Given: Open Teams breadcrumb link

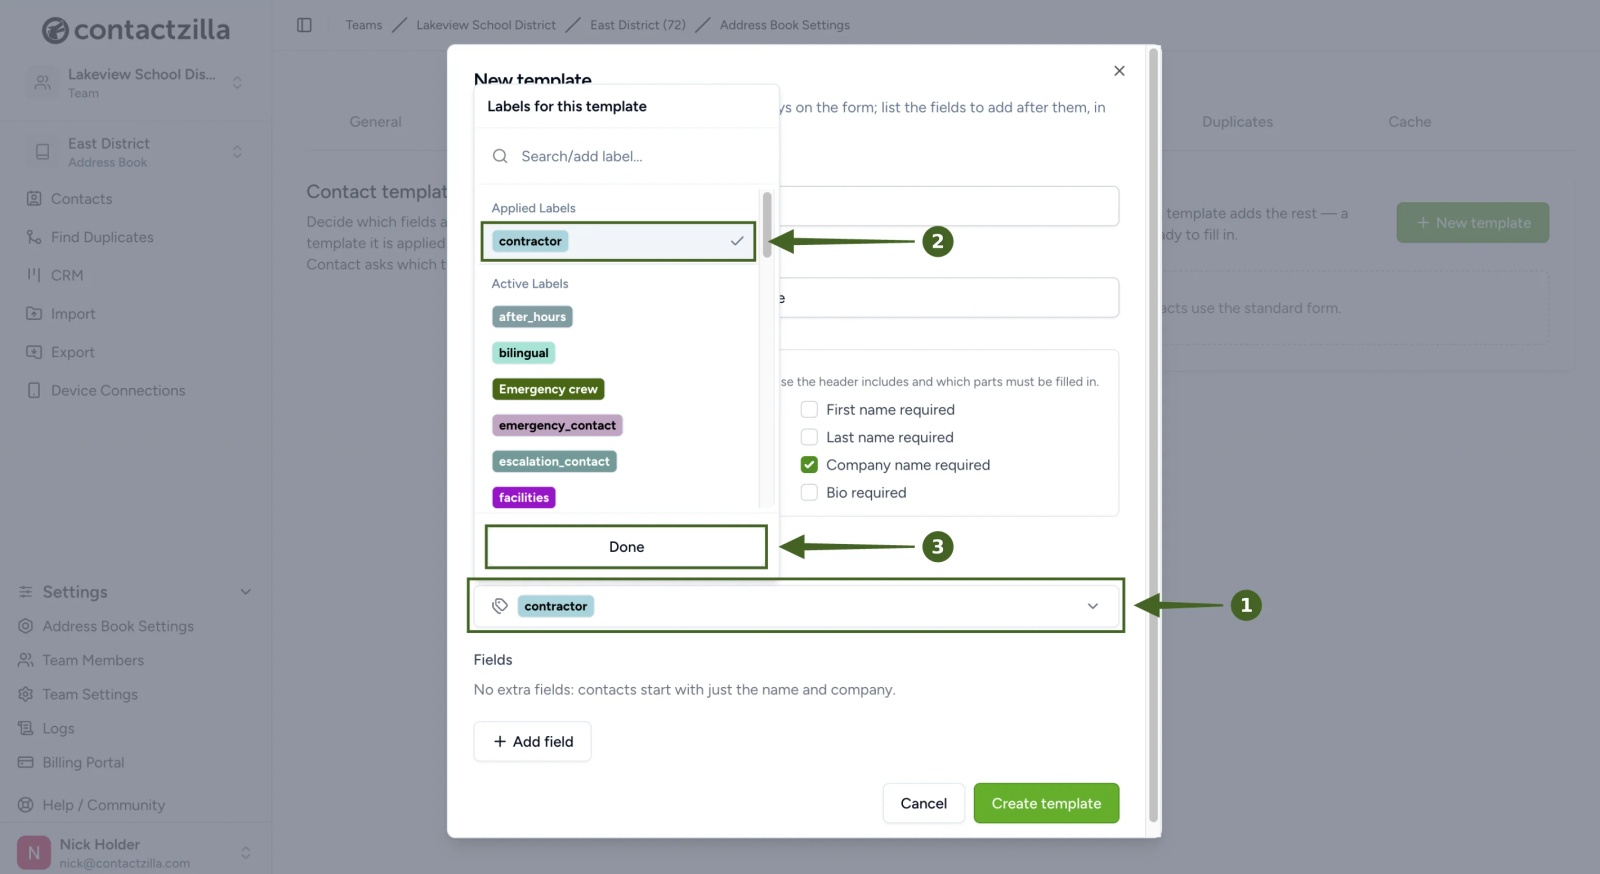Looking at the screenshot, I should coord(364,25).
